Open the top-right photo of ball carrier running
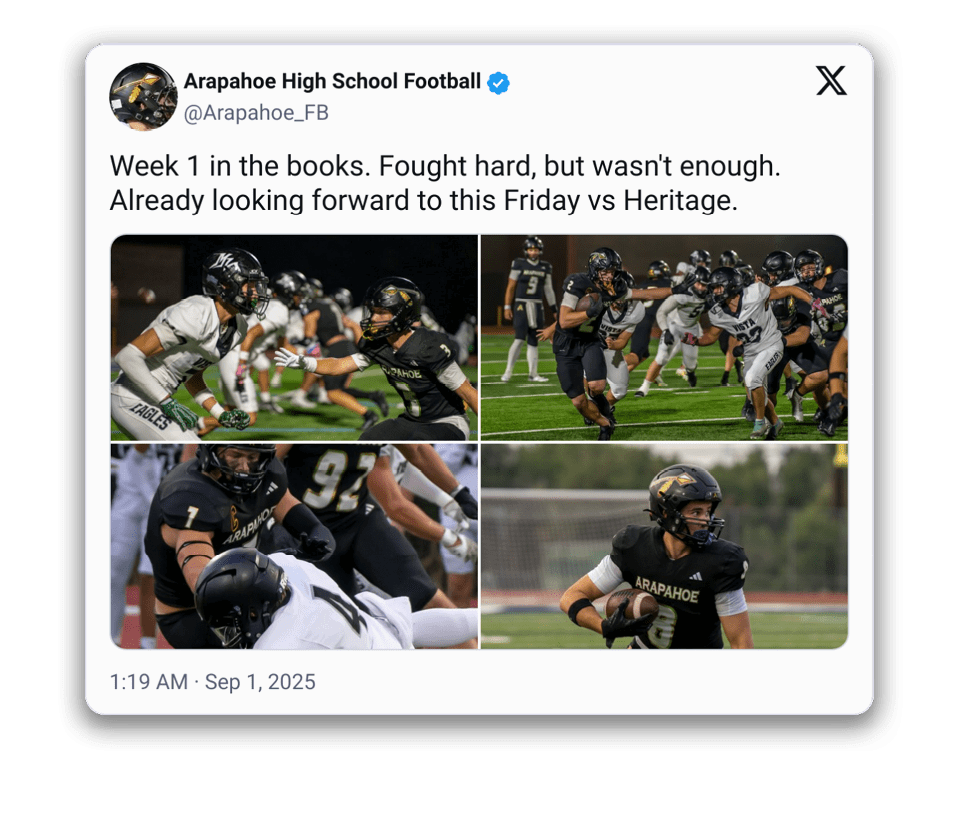This screenshot has height=822, width=959. [x=664, y=338]
